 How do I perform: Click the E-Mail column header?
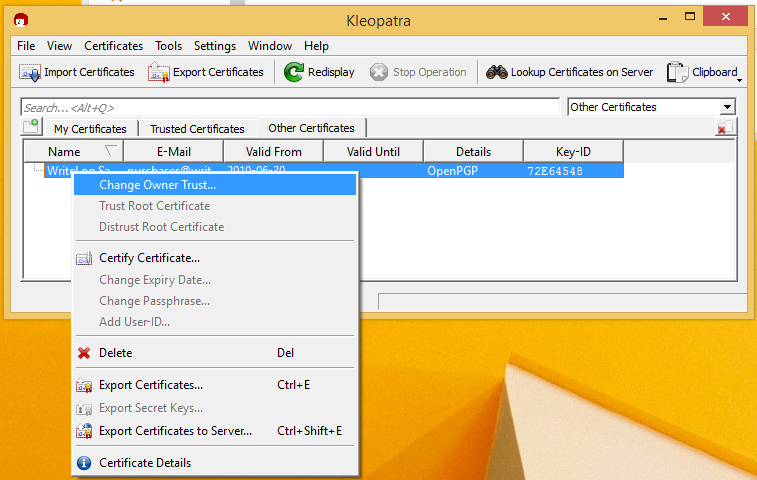click(174, 152)
